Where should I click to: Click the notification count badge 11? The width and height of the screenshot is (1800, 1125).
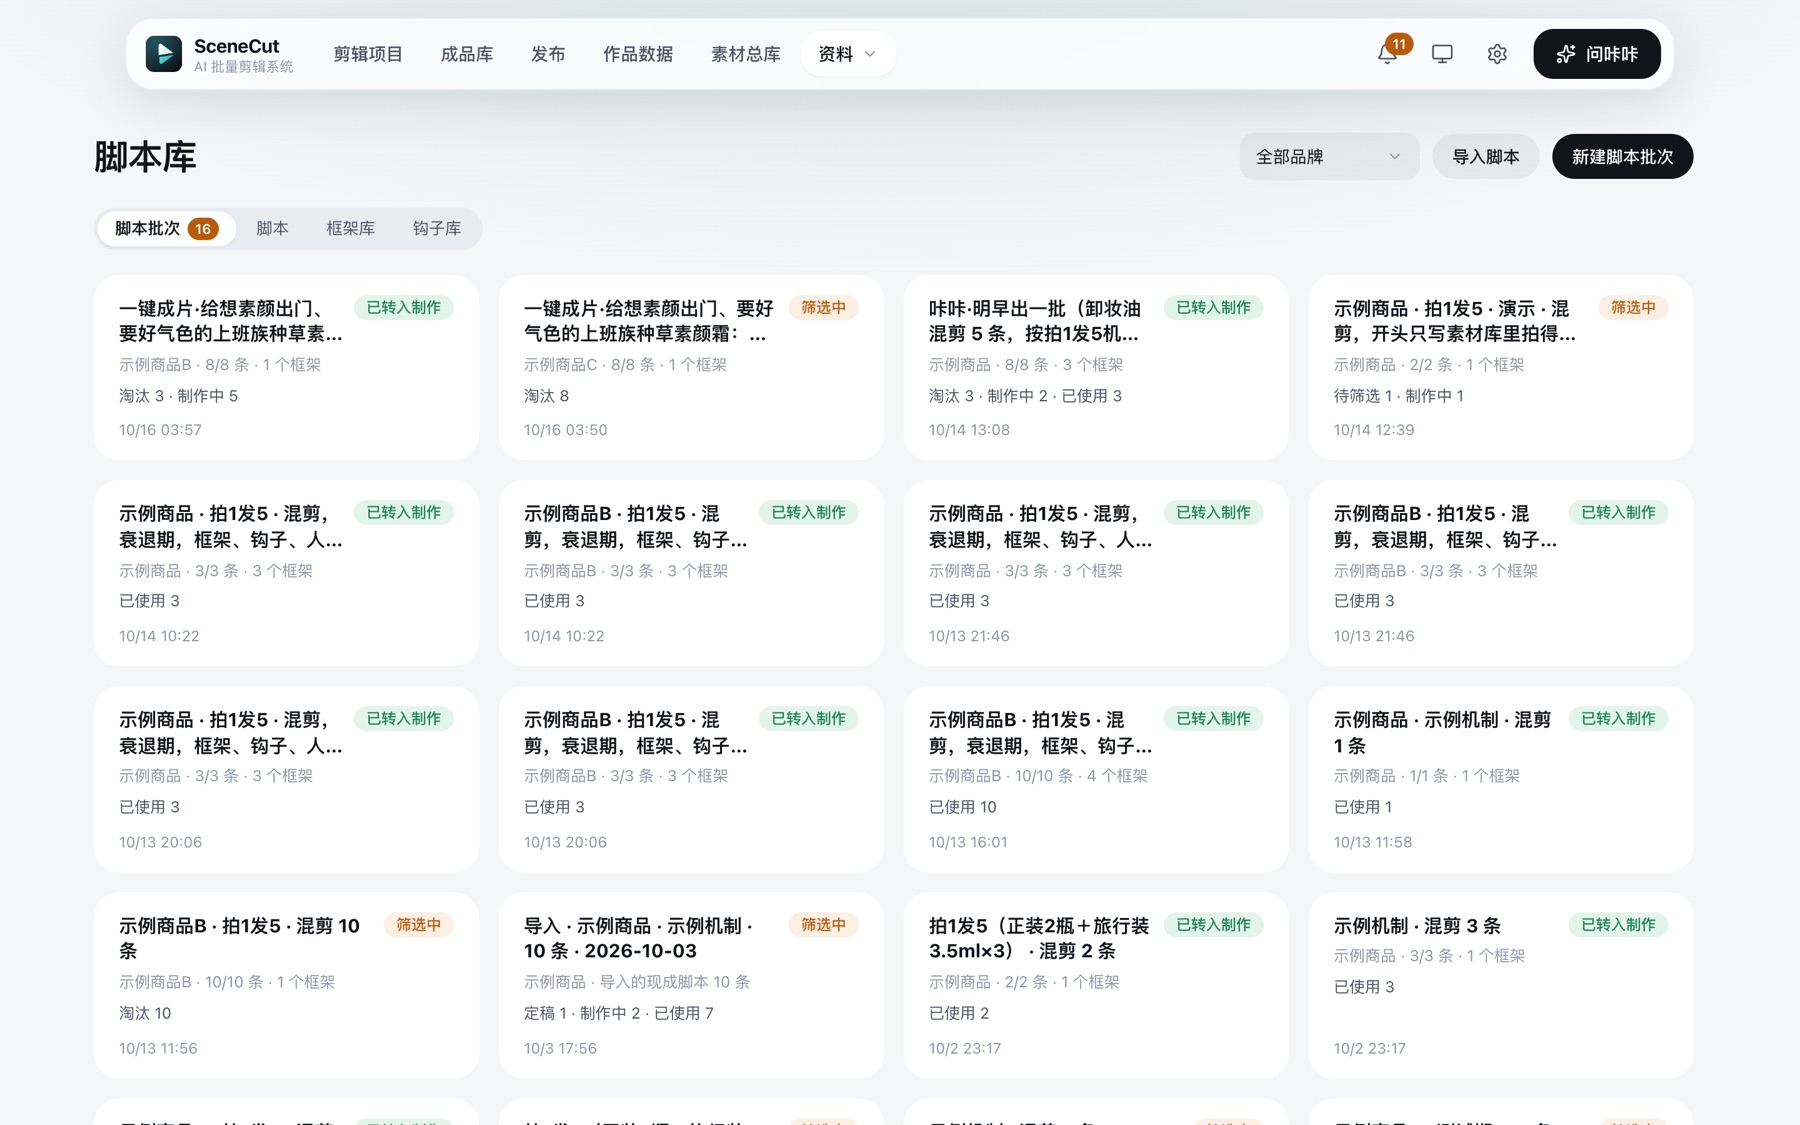(1399, 43)
